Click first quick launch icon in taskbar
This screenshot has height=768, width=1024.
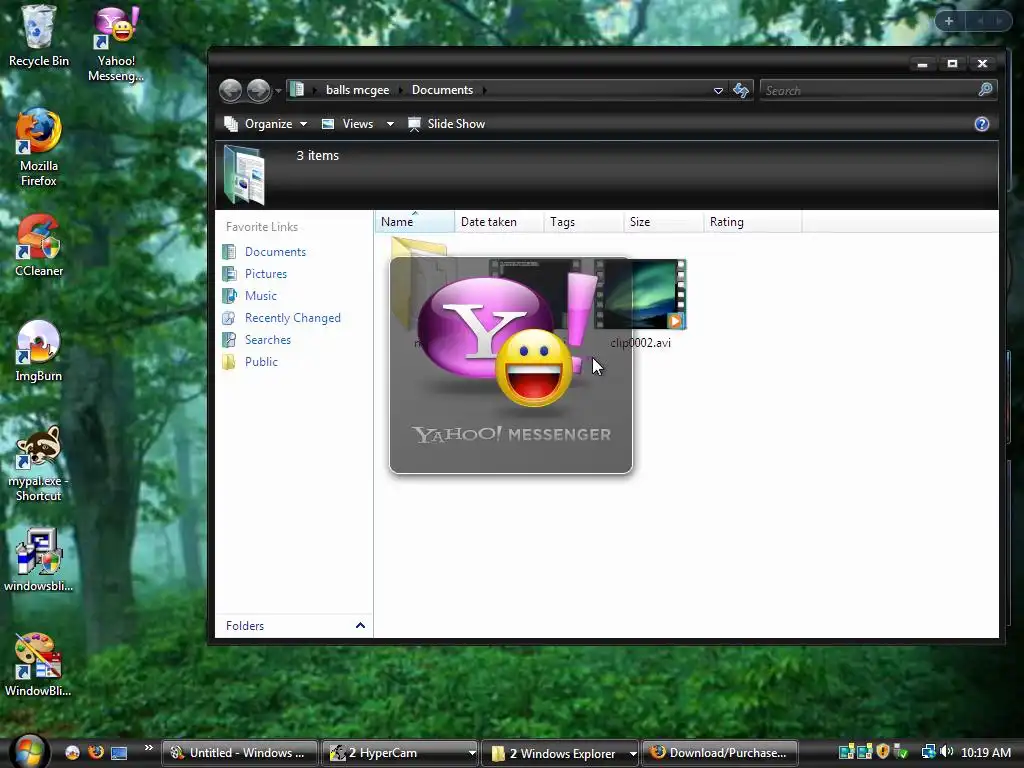72,752
